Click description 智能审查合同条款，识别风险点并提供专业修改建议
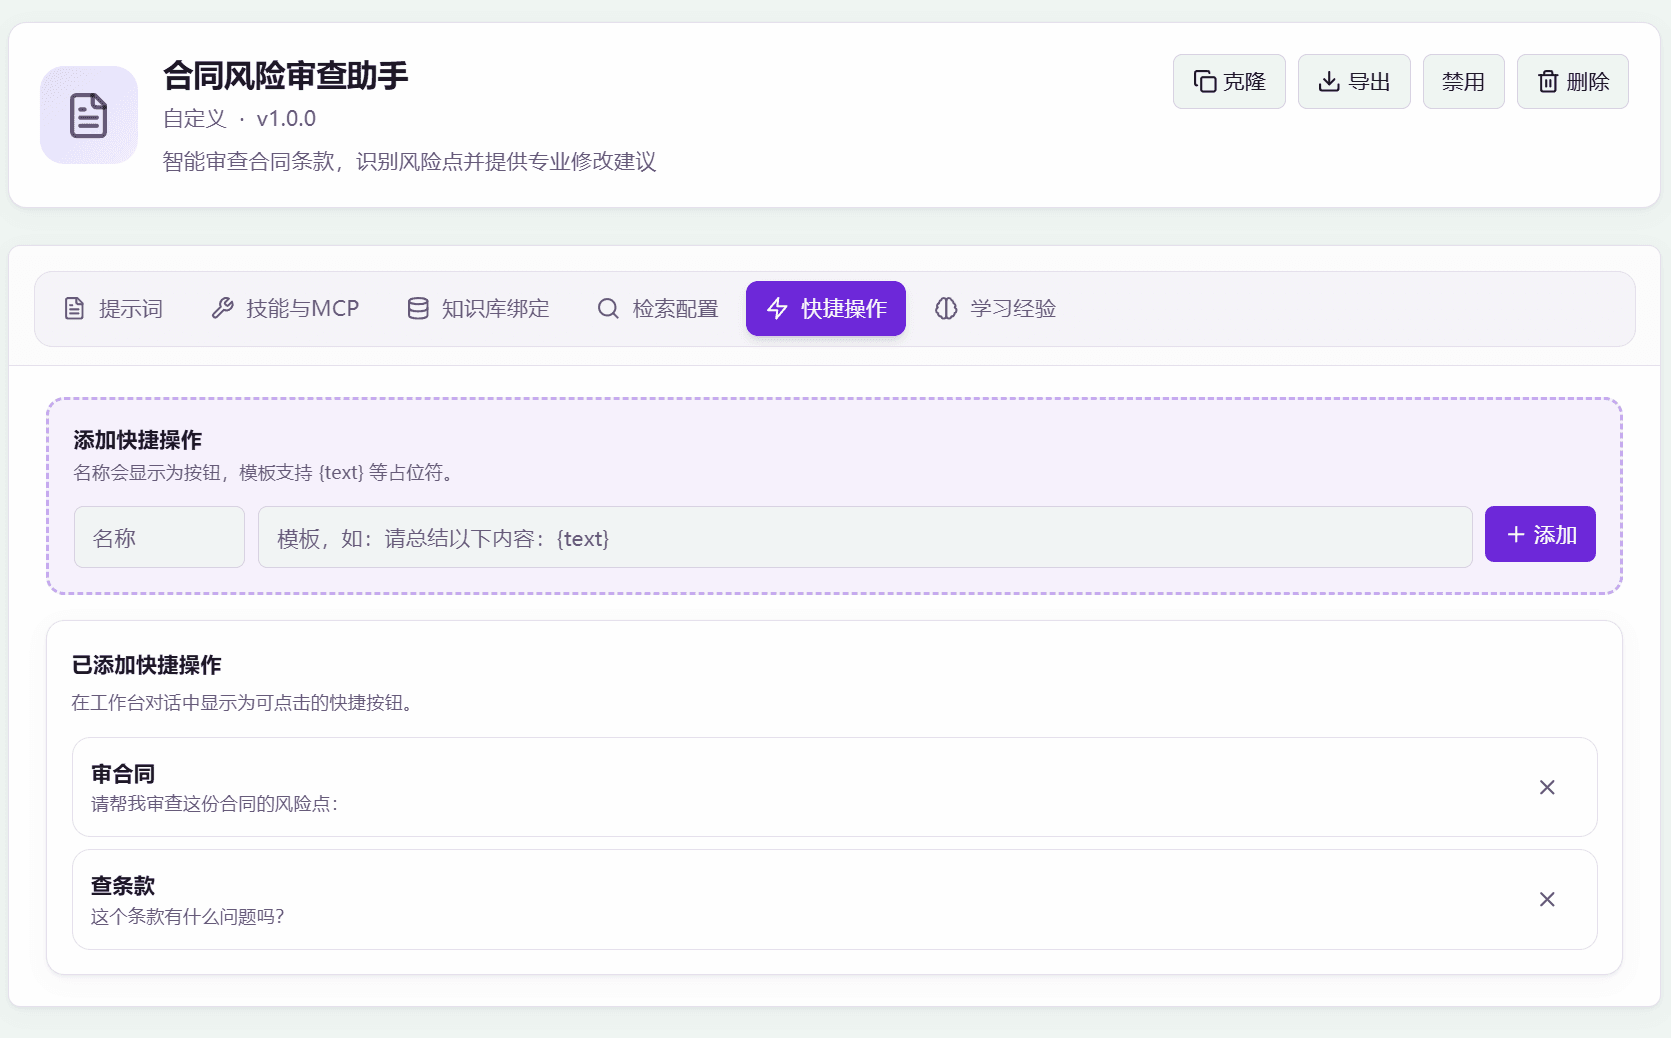The width and height of the screenshot is (1671, 1038). (x=410, y=162)
